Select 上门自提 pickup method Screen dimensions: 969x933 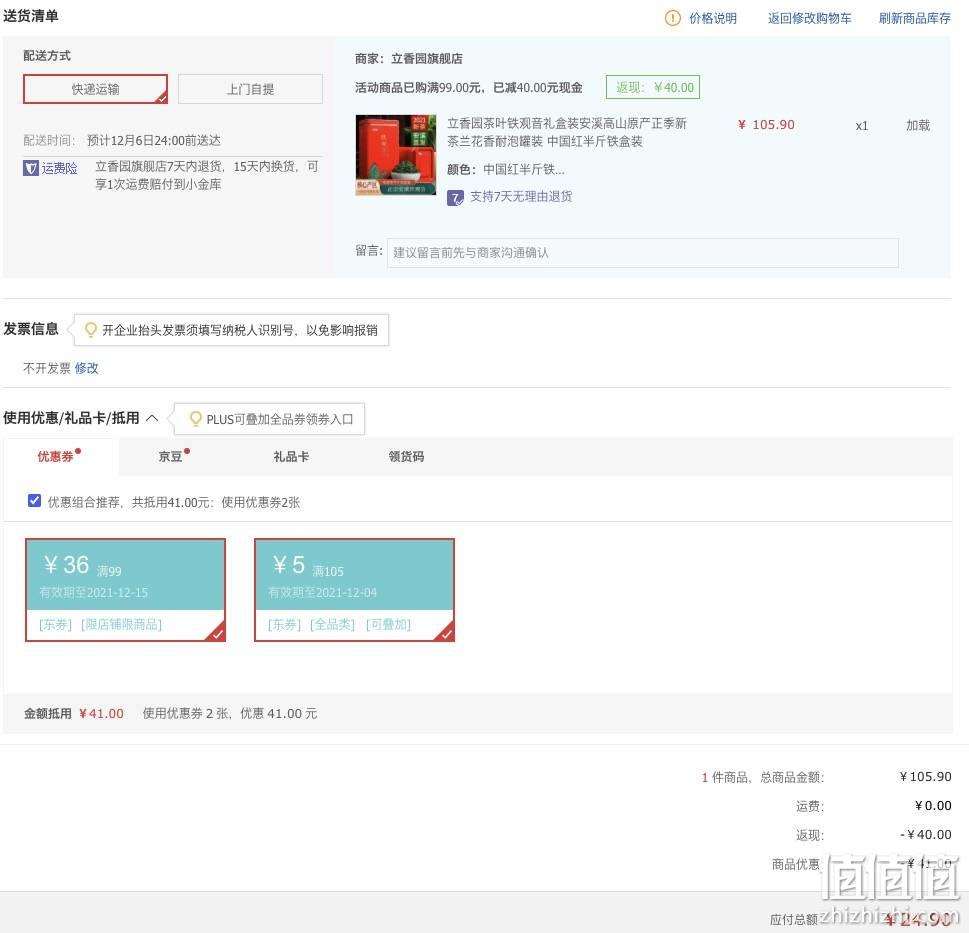[250, 89]
